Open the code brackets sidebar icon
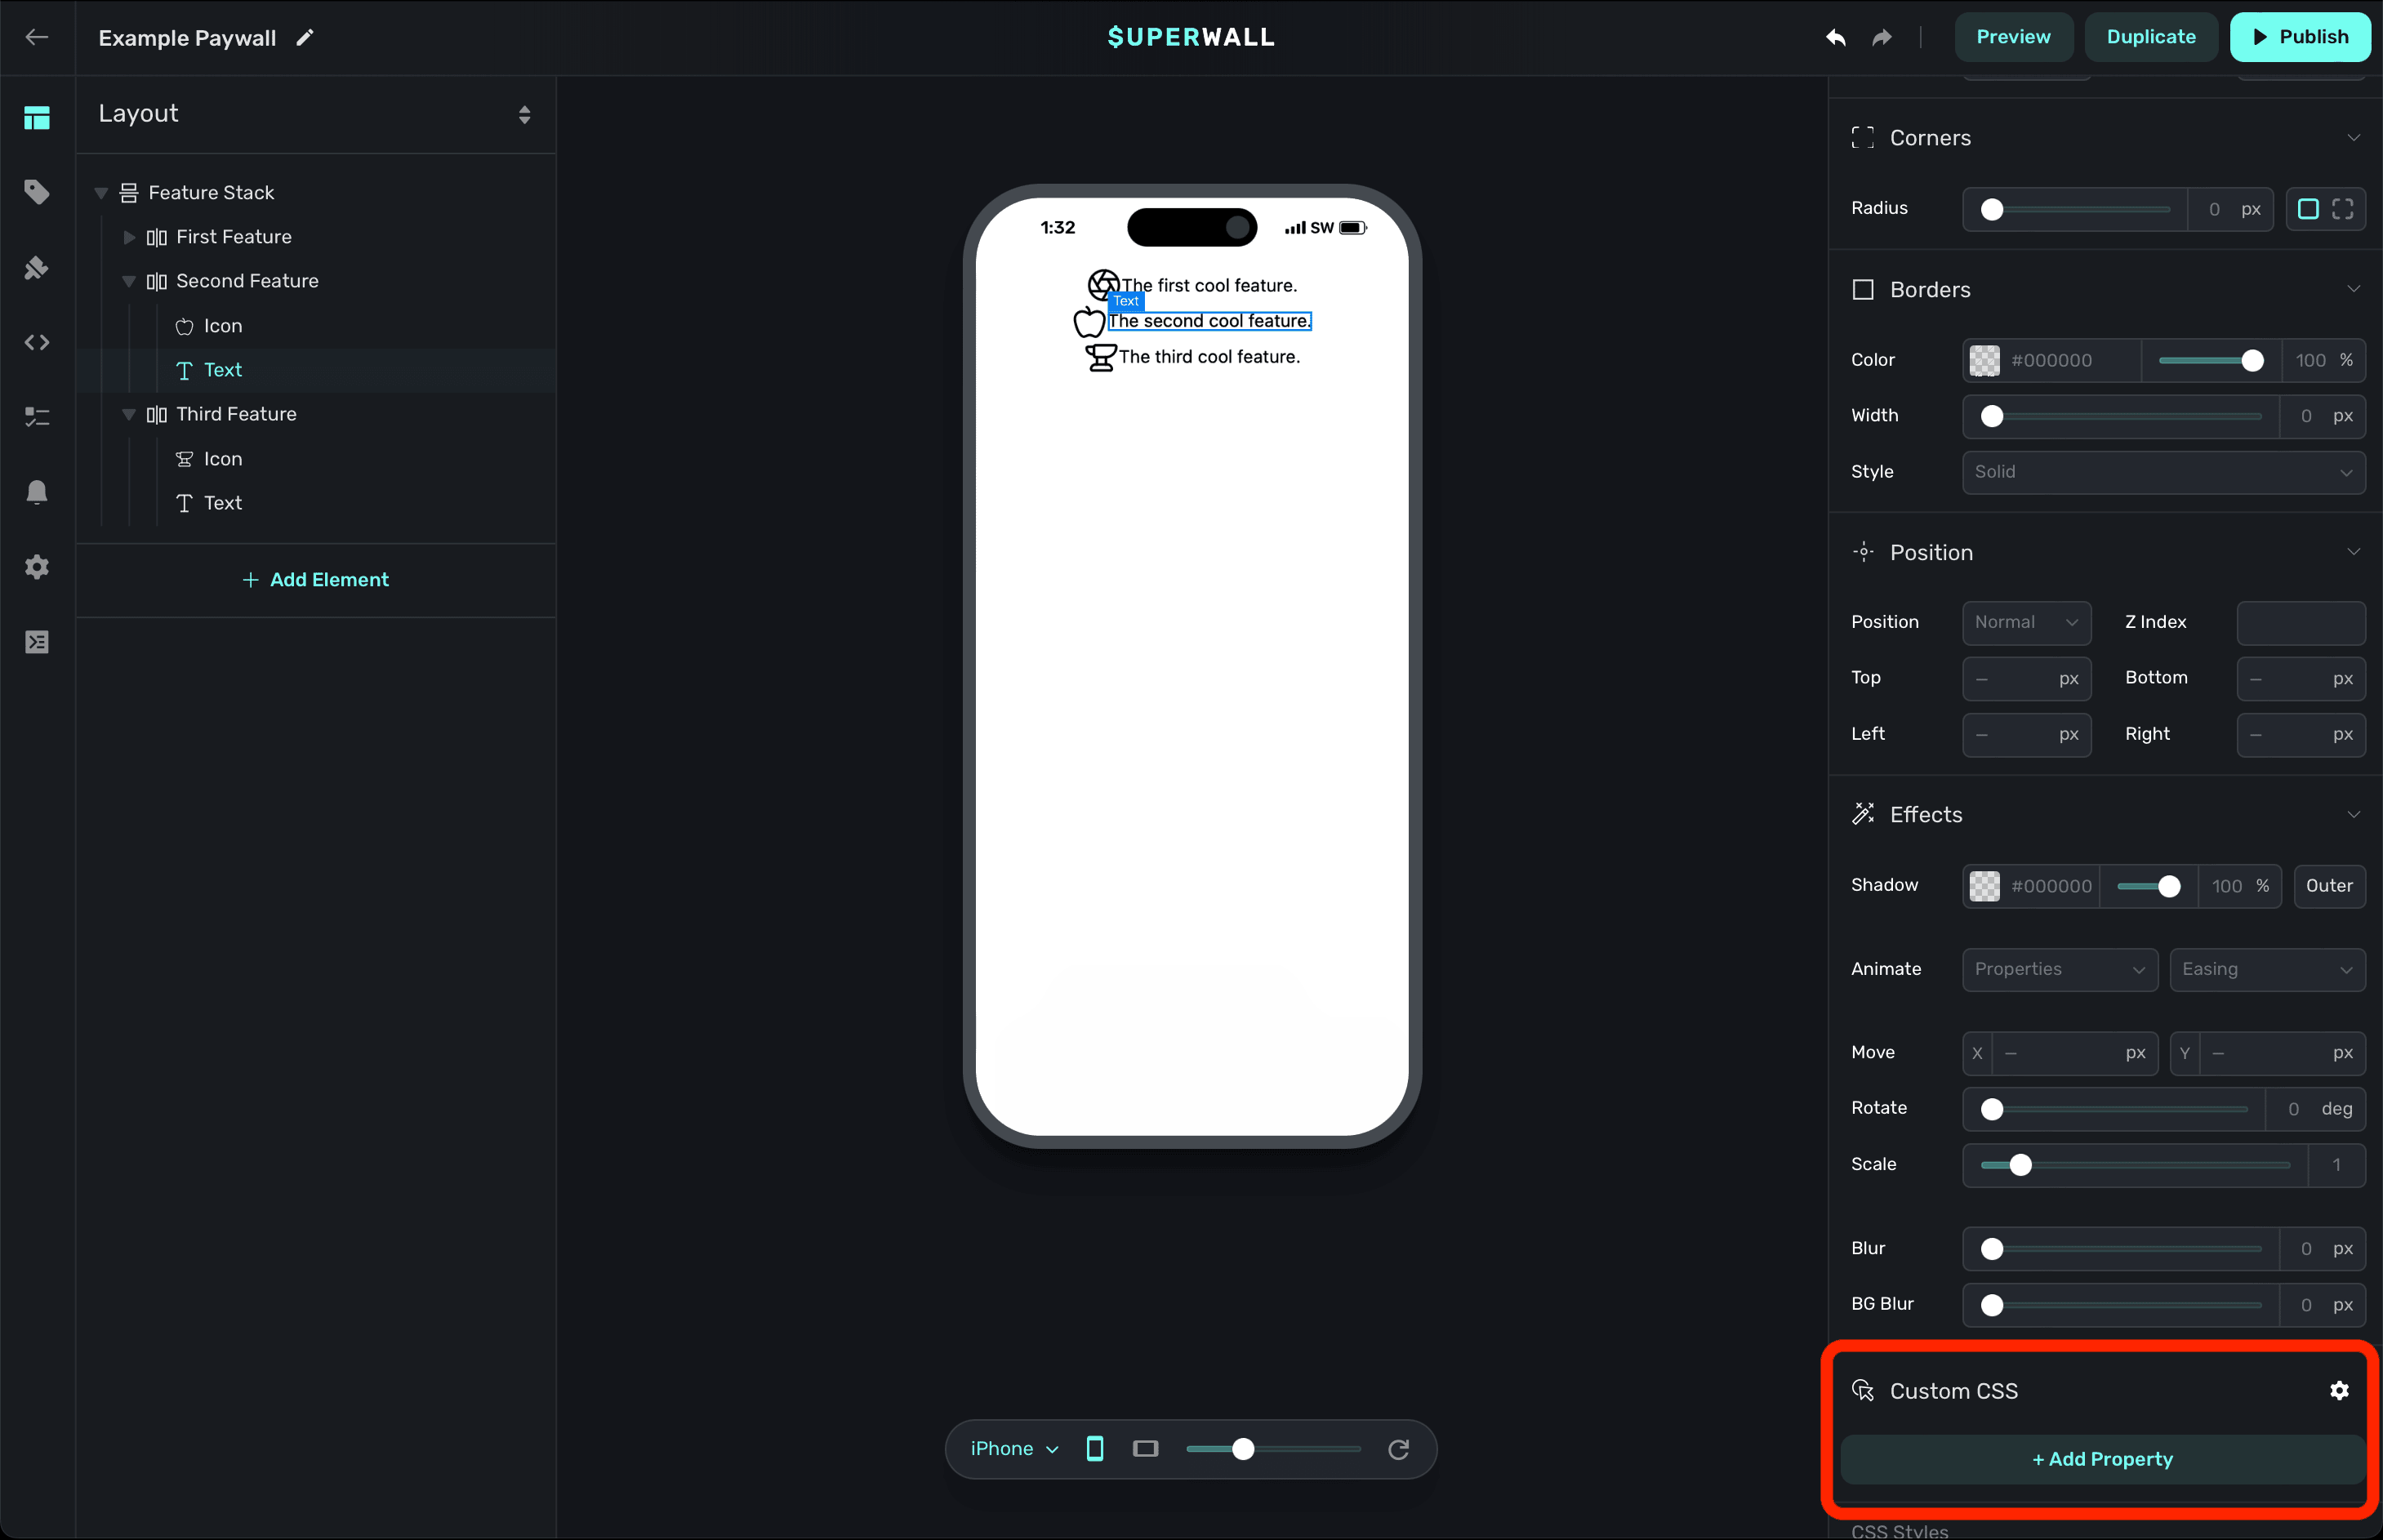Viewport: 2383px width, 1540px height. 37,342
